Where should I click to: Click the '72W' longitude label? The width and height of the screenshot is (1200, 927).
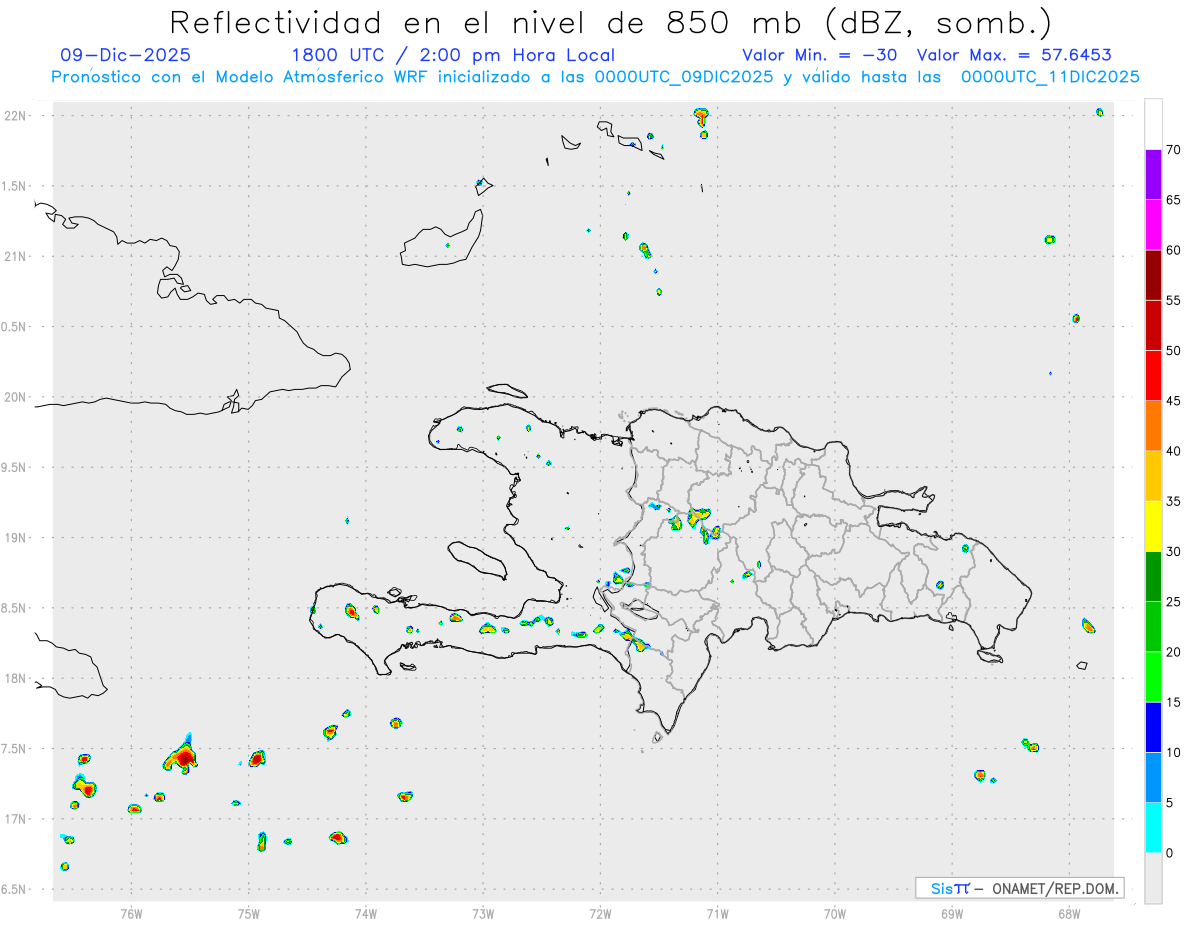click(600, 913)
